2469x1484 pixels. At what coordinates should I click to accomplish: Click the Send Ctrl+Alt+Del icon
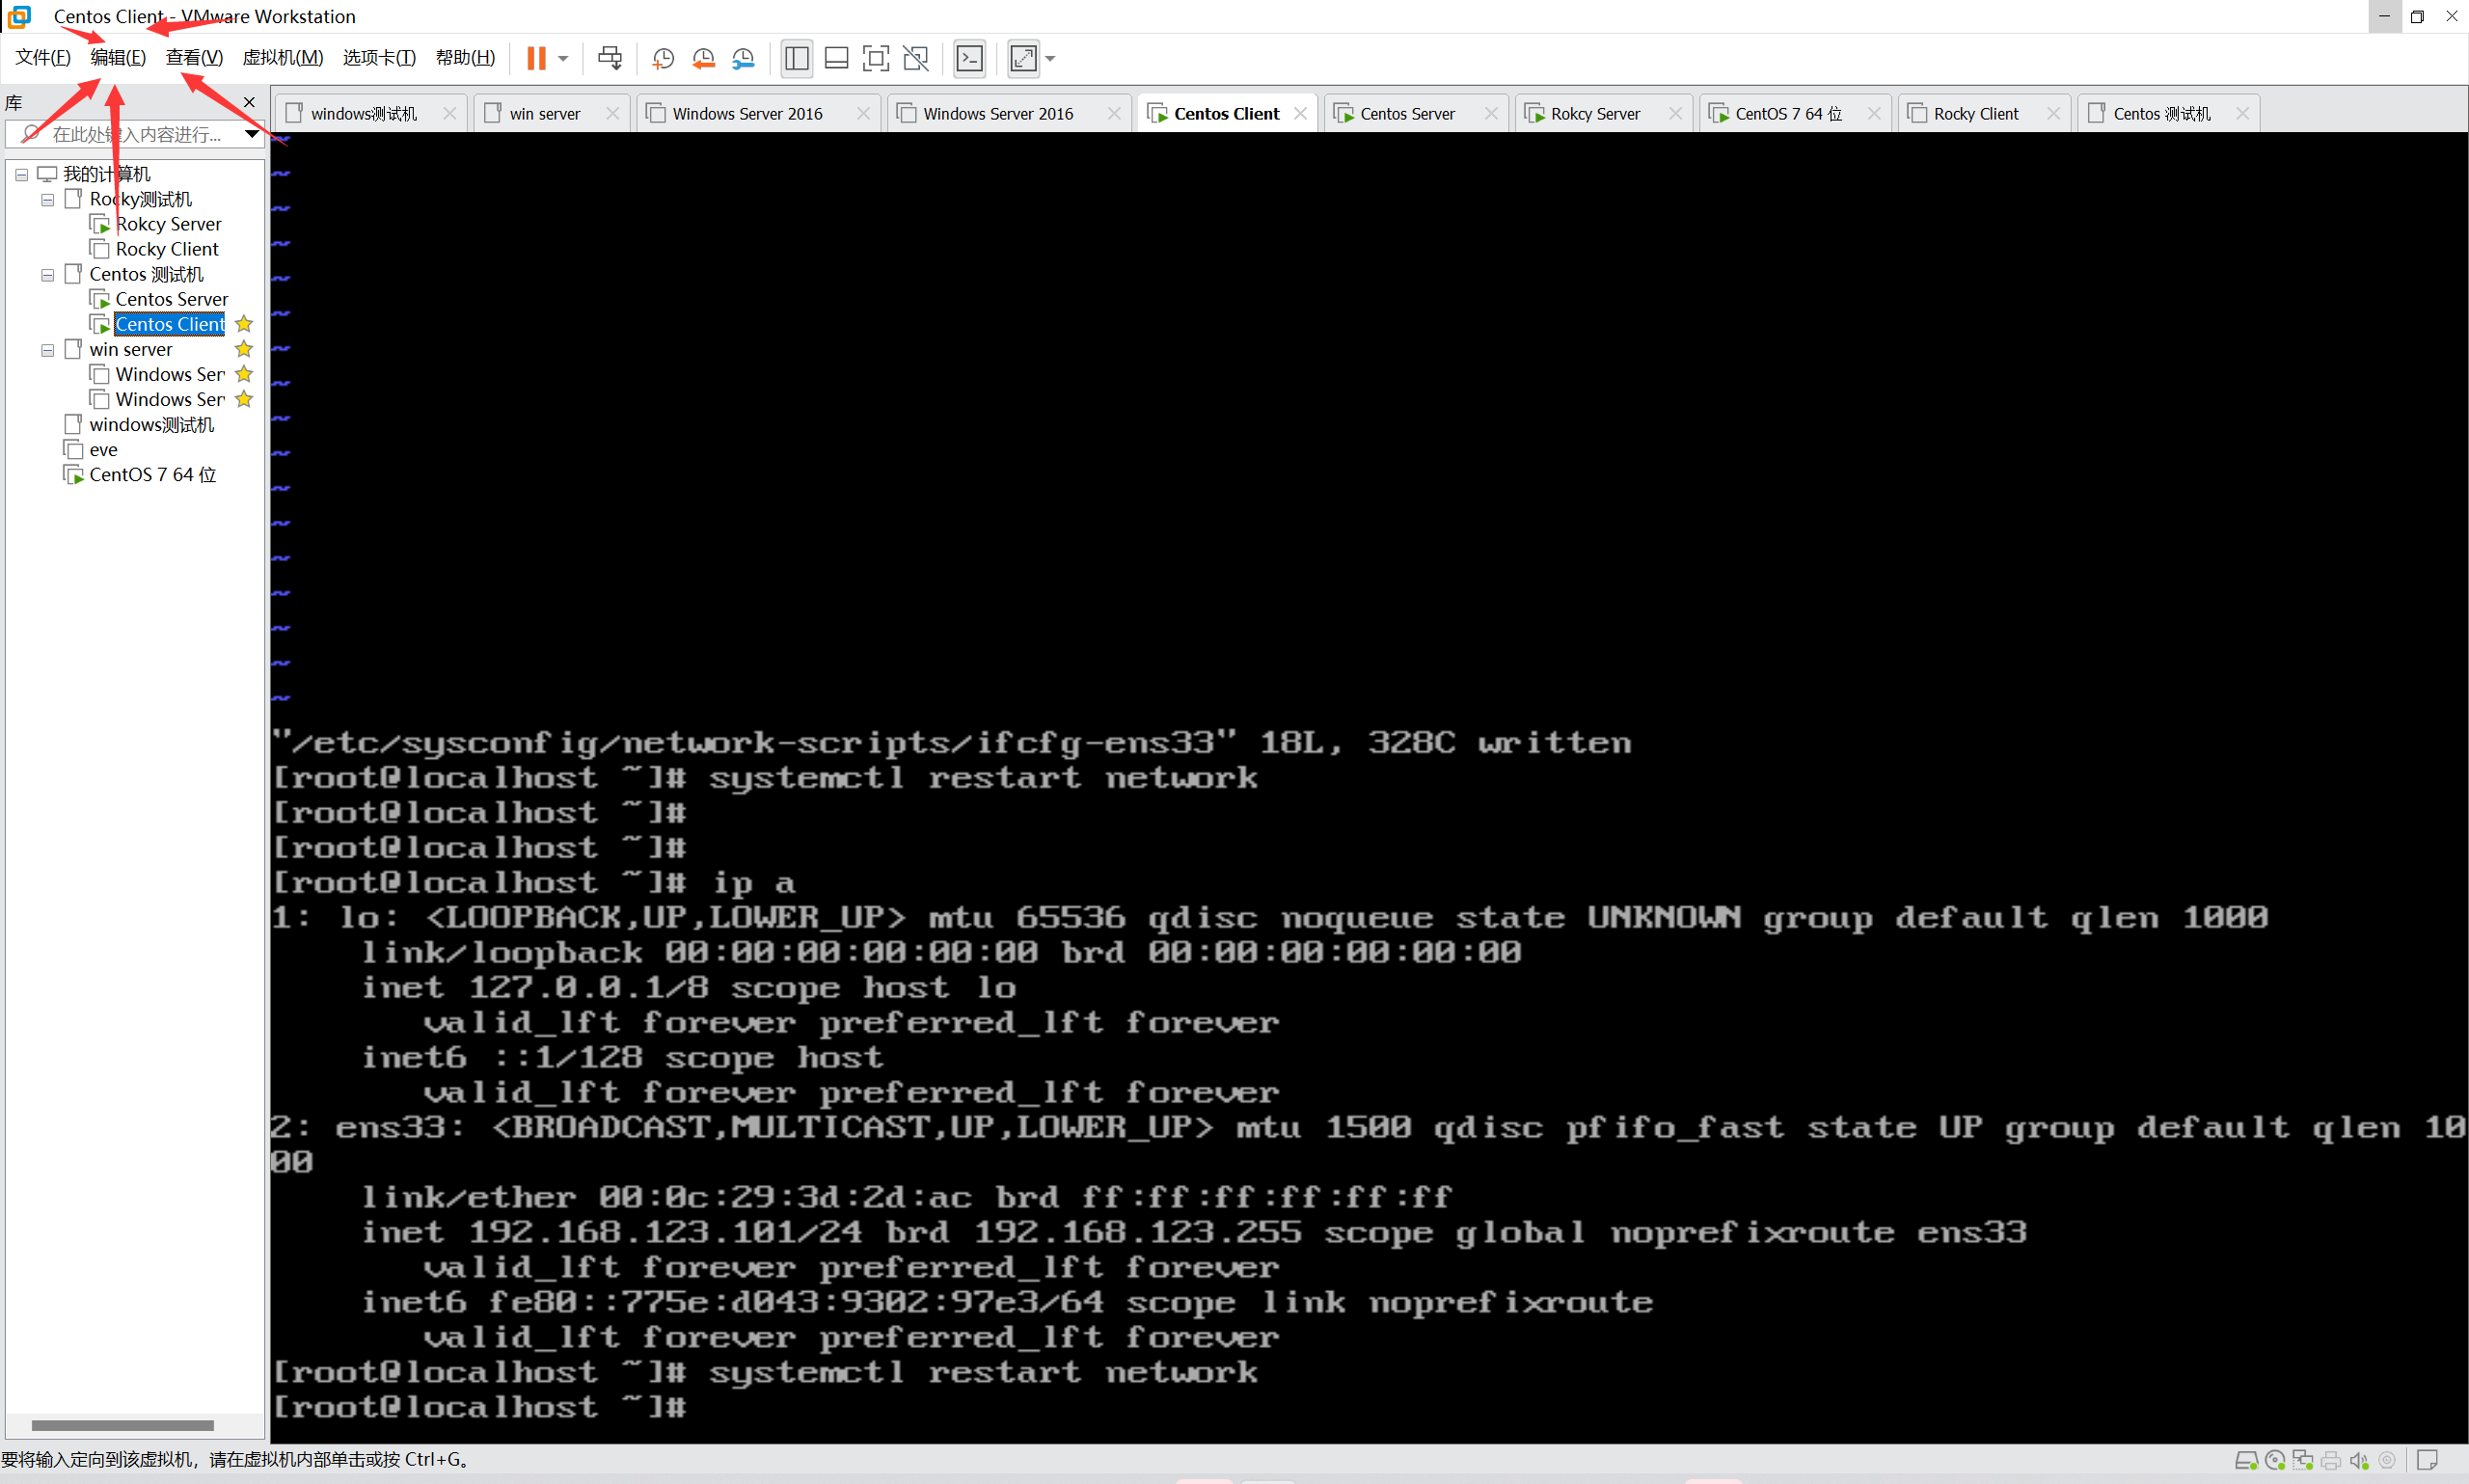point(609,58)
